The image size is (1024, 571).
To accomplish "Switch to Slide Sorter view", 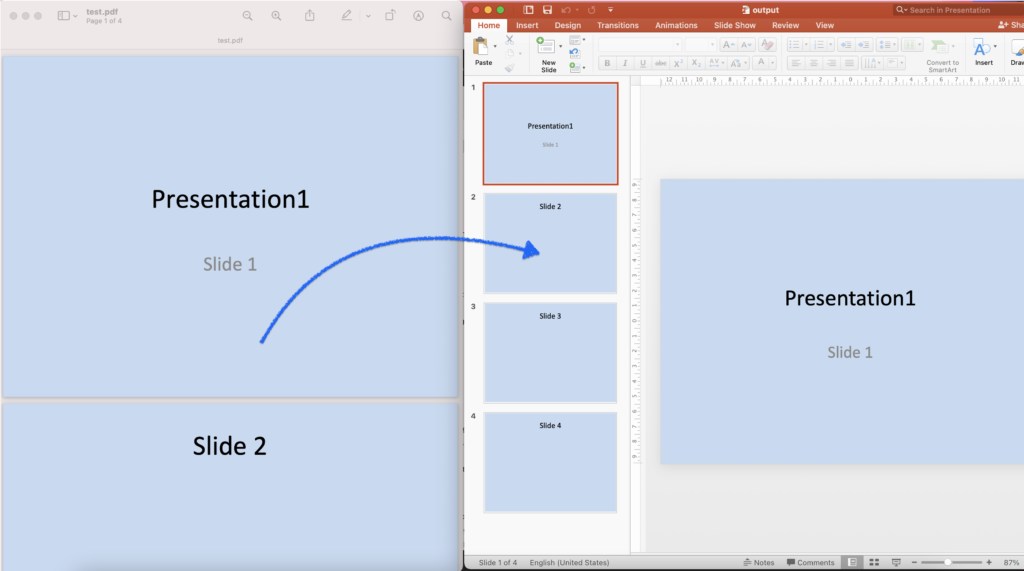I will point(874,563).
